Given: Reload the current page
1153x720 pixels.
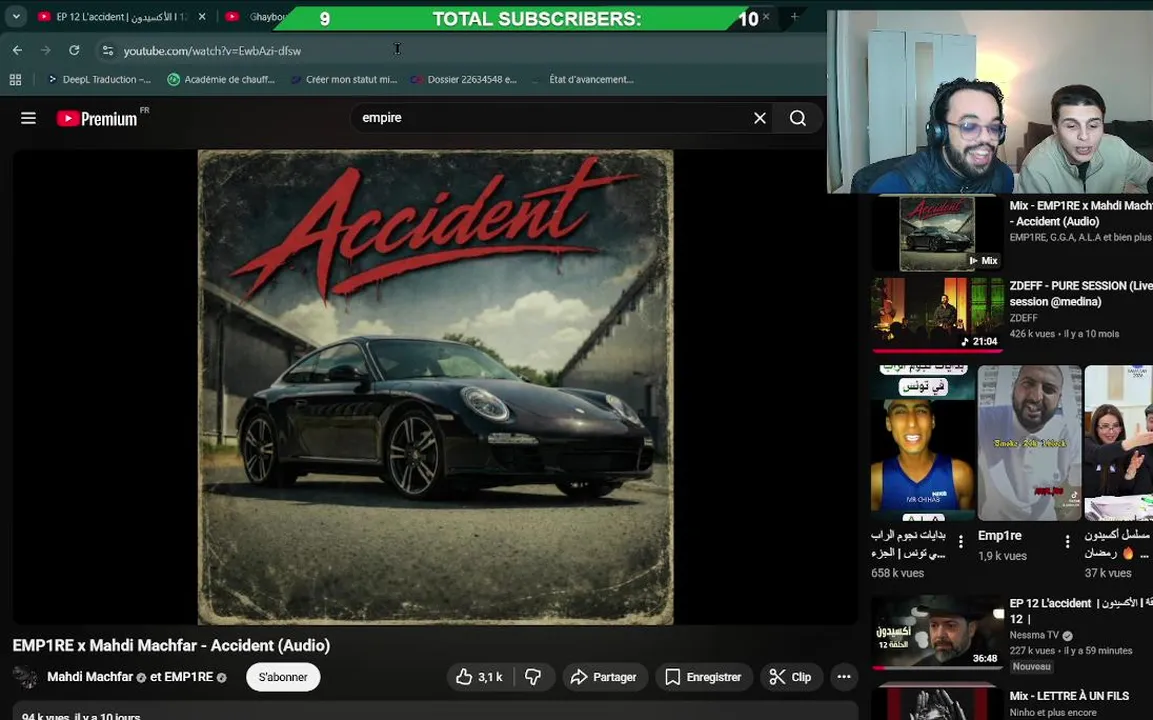Looking at the screenshot, I should click(74, 50).
